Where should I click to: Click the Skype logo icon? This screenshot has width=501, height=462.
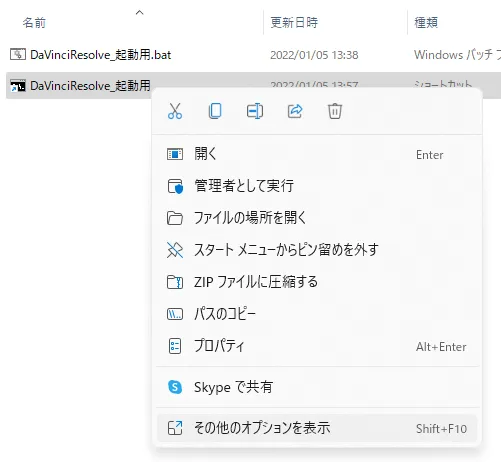175,387
